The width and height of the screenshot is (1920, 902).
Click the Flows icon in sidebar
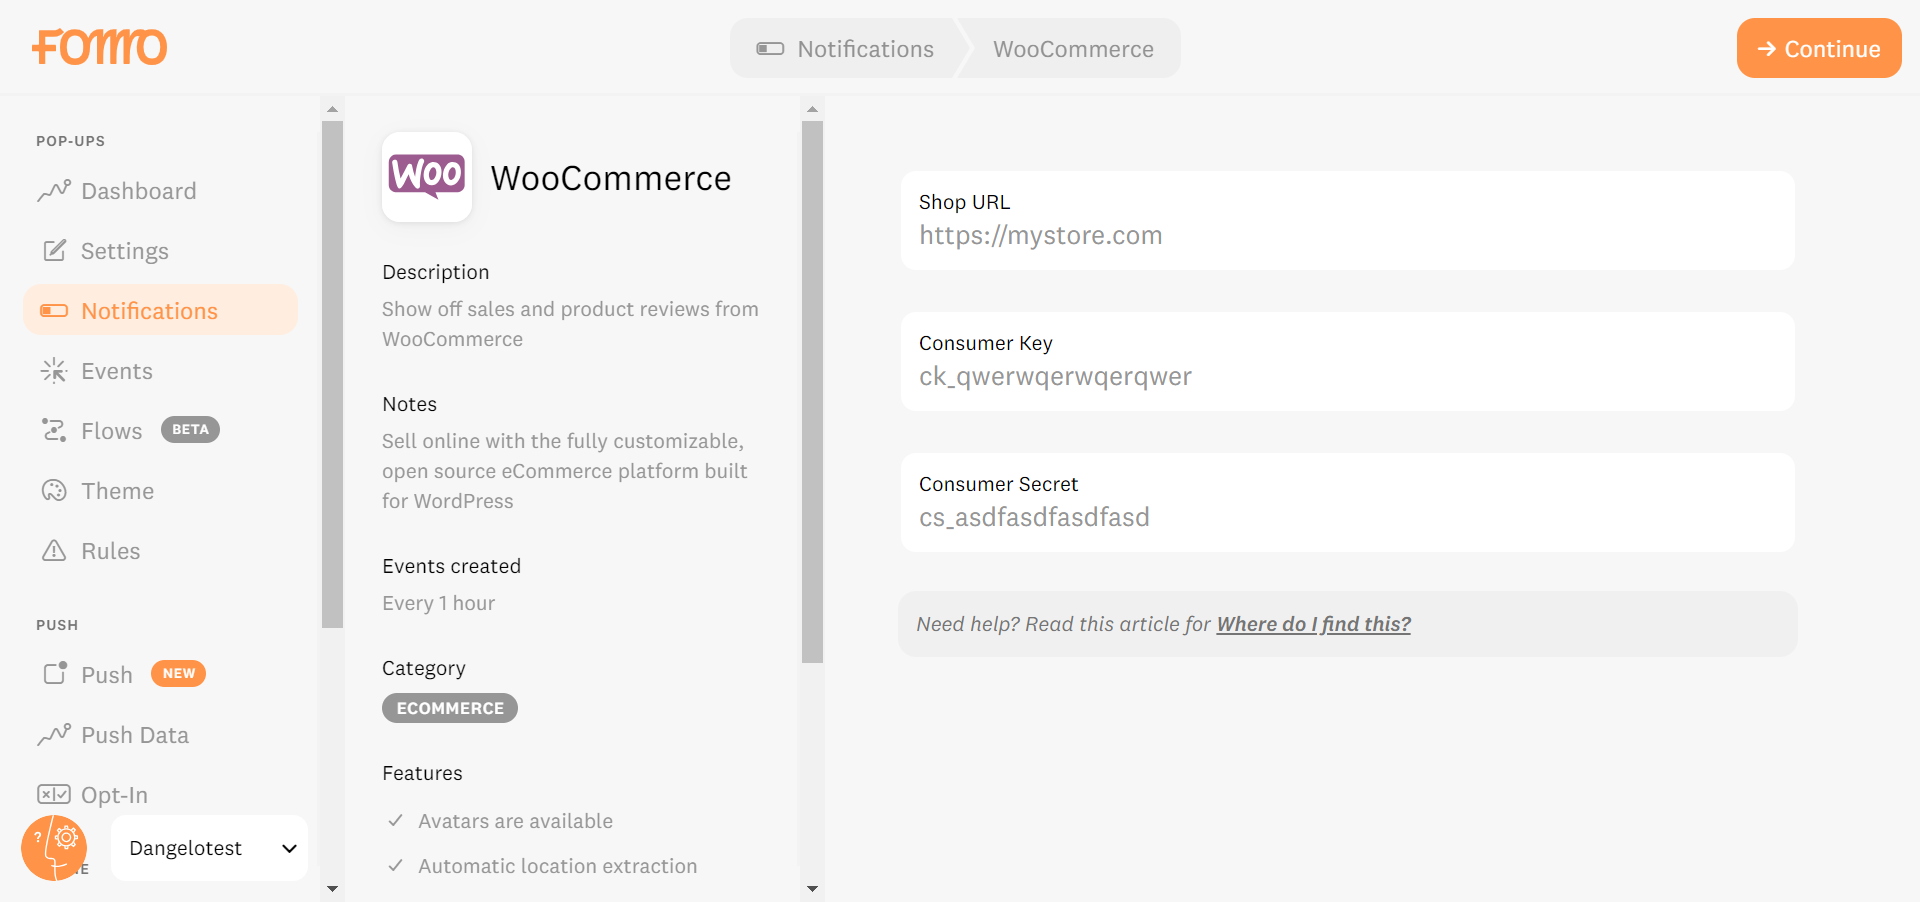(x=54, y=430)
